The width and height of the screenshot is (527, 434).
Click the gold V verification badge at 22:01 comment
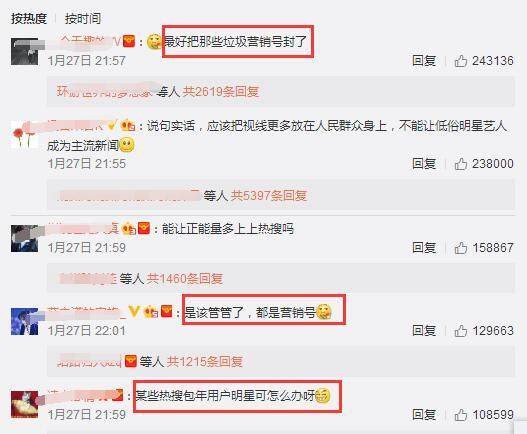[x=134, y=312]
